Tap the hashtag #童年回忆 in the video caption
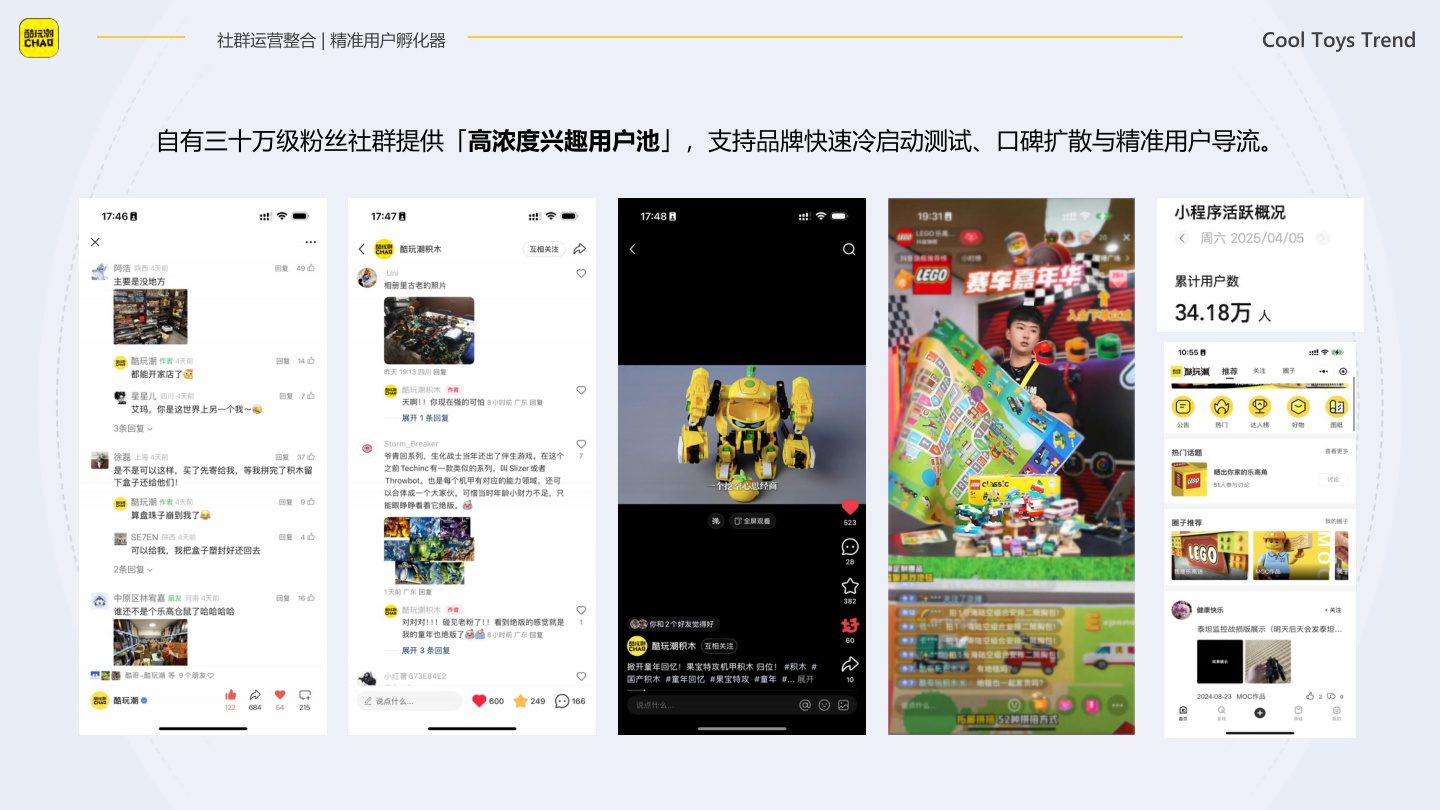The image size is (1440, 810). point(687,679)
